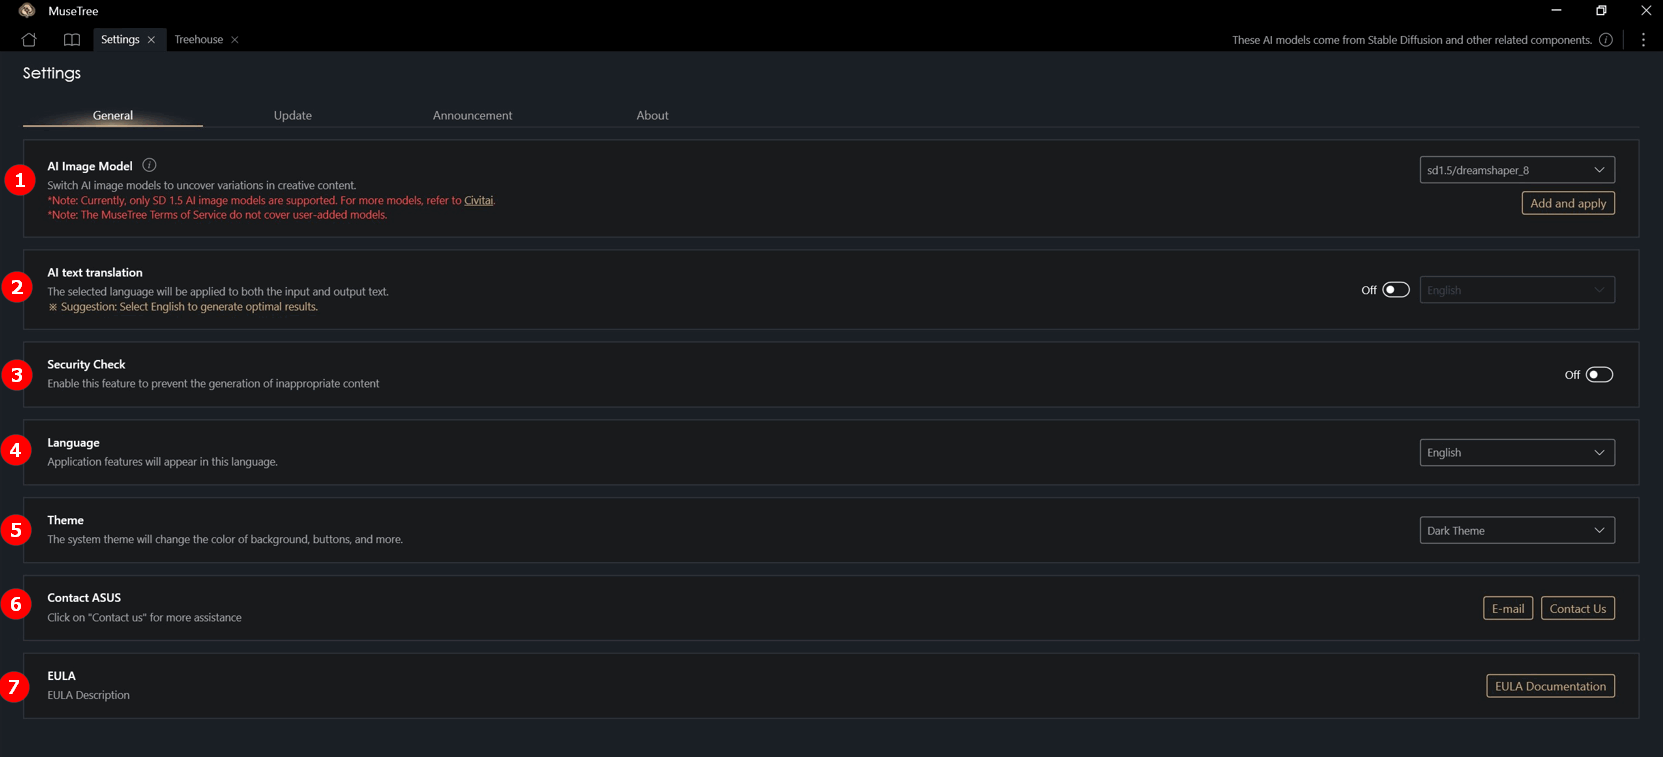Open the About tab

click(652, 115)
